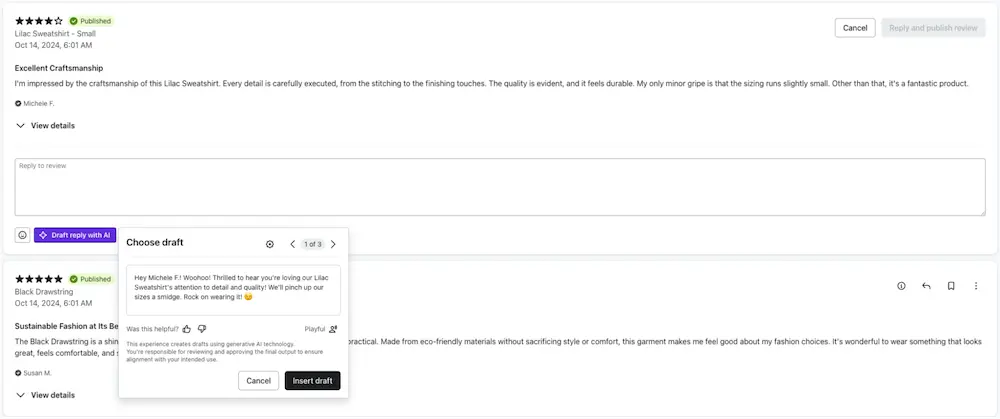
Task: Click the generated draft text preview
Action: (x=233, y=290)
